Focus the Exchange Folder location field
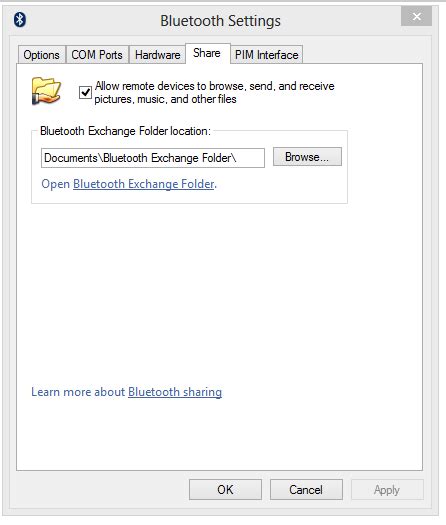The width and height of the screenshot is (446, 525). click(x=153, y=158)
